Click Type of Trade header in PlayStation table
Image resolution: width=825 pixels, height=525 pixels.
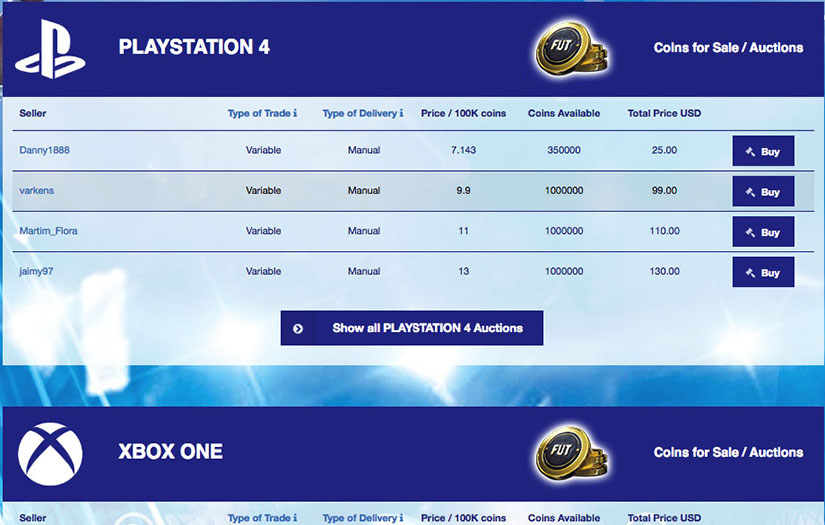tap(259, 113)
